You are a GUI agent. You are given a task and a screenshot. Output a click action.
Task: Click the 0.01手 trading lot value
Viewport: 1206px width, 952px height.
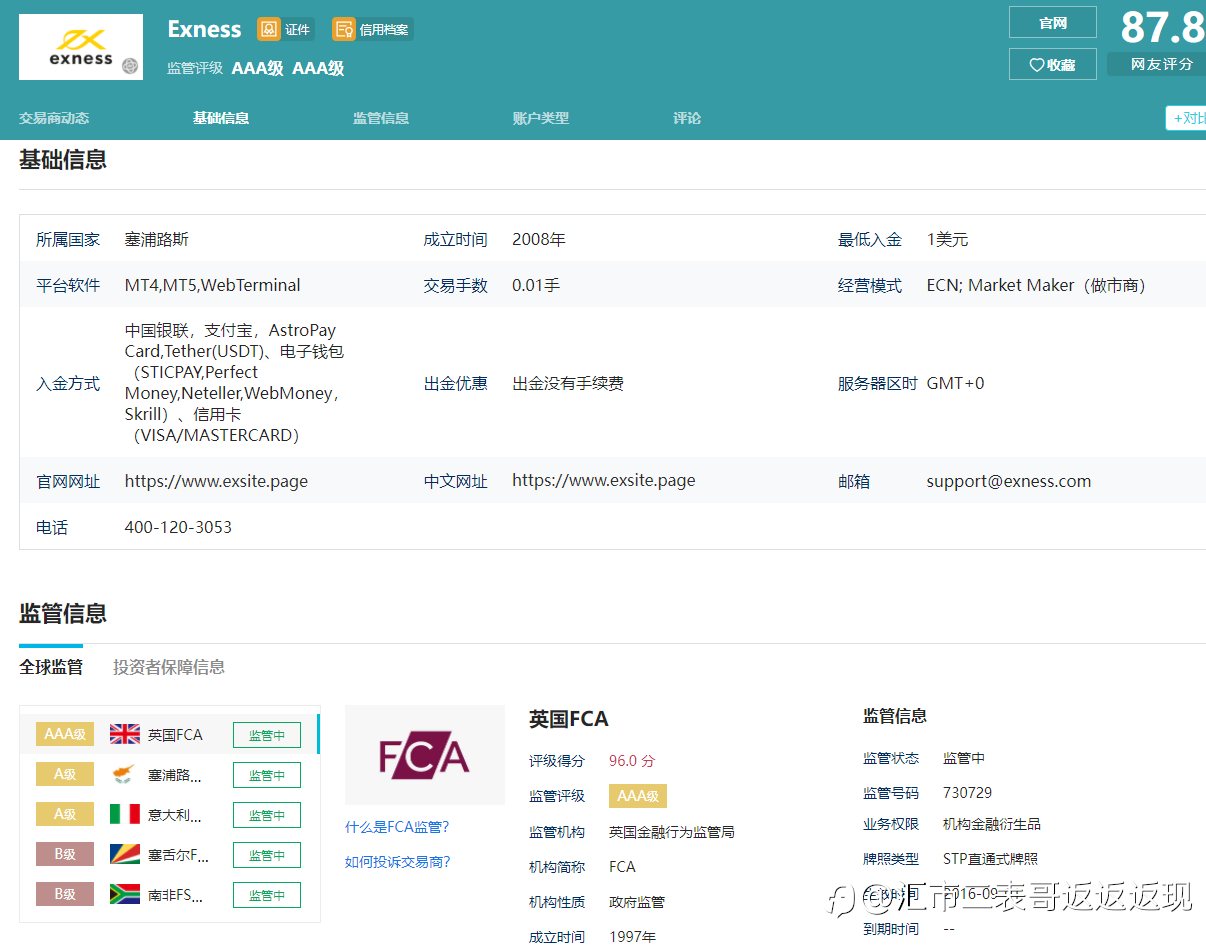536,285
